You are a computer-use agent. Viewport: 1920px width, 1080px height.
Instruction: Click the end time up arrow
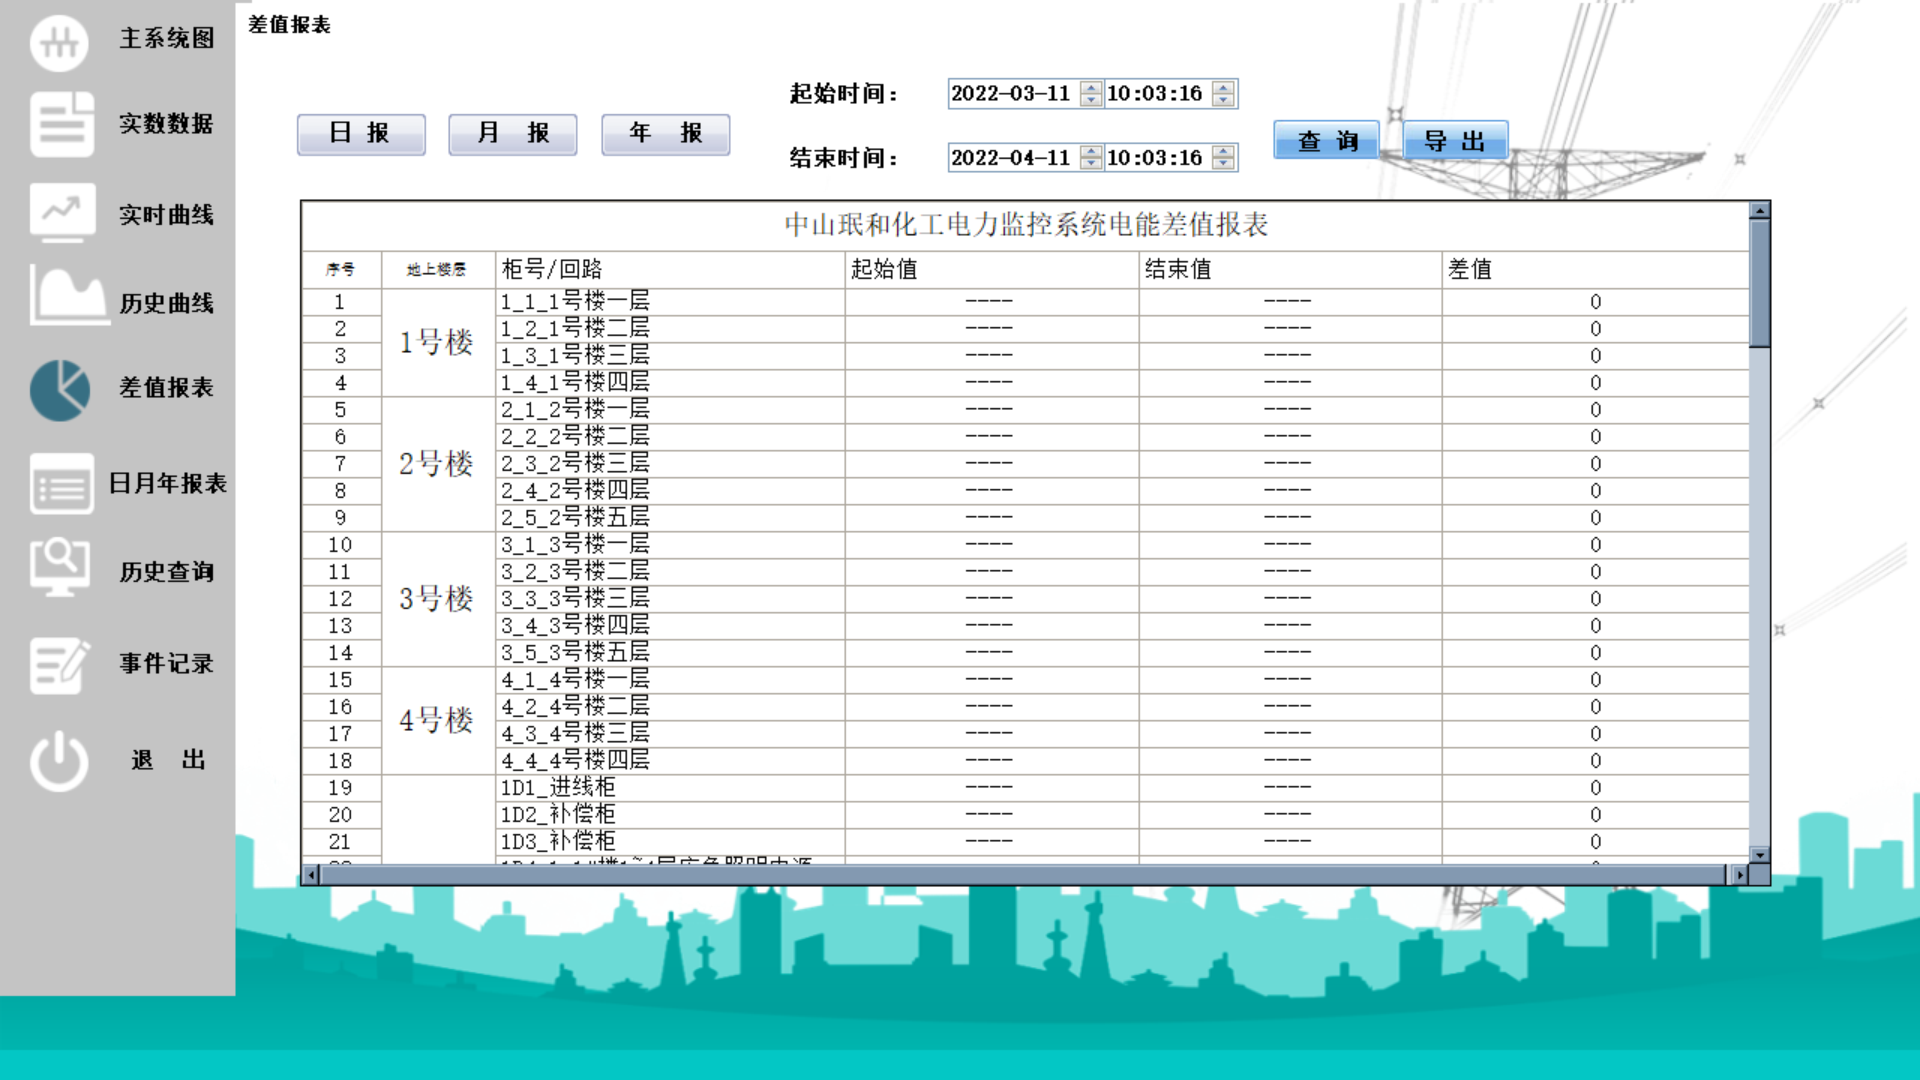click(1222, 152)
